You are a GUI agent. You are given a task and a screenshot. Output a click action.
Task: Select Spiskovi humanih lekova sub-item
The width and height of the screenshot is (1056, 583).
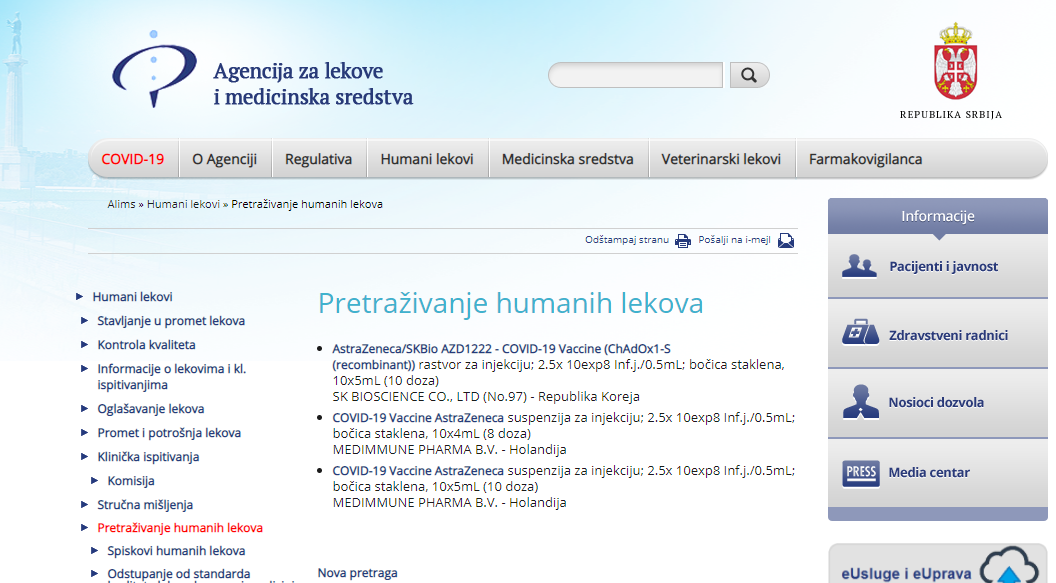point(176,551)
